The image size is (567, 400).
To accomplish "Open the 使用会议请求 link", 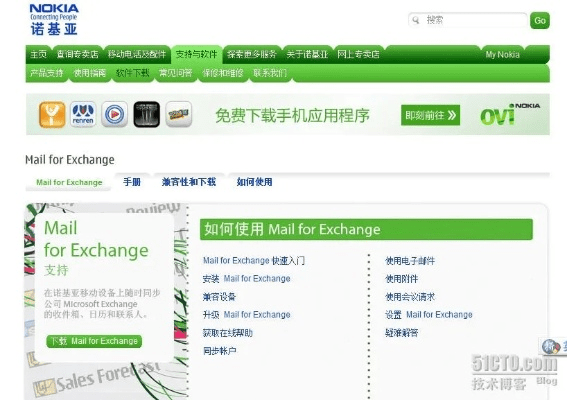I will [410, 297].
